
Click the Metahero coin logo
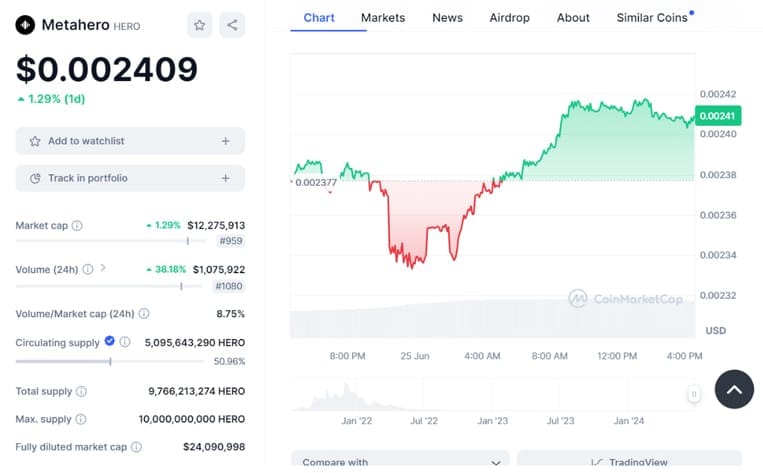[25, 25]
